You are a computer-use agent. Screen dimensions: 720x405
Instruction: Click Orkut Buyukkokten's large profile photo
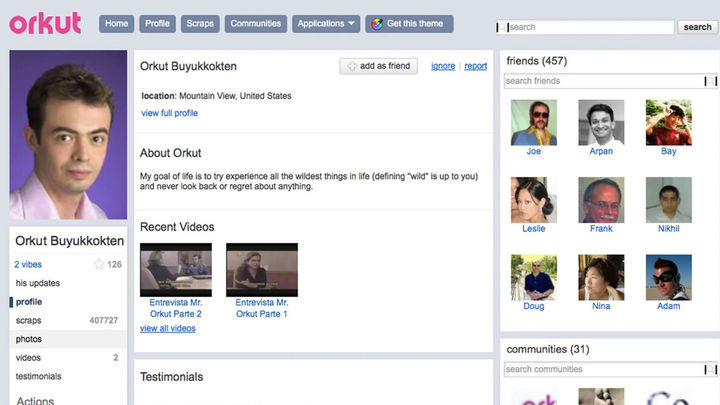click(68, 135)
